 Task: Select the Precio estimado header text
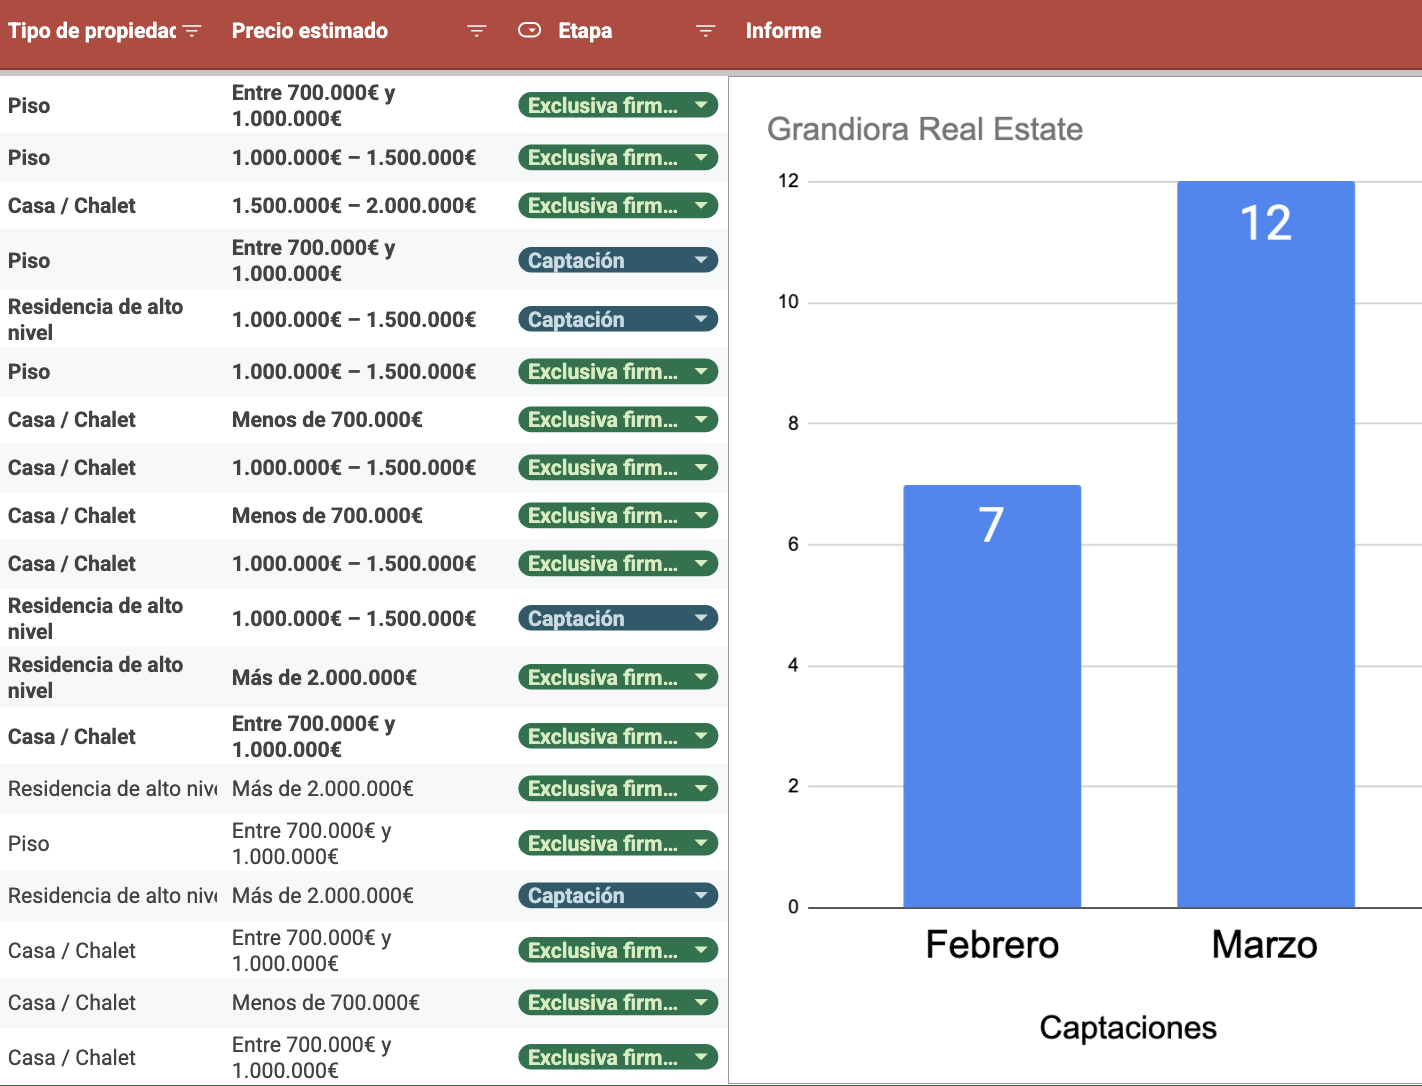(x=310, y=31)
